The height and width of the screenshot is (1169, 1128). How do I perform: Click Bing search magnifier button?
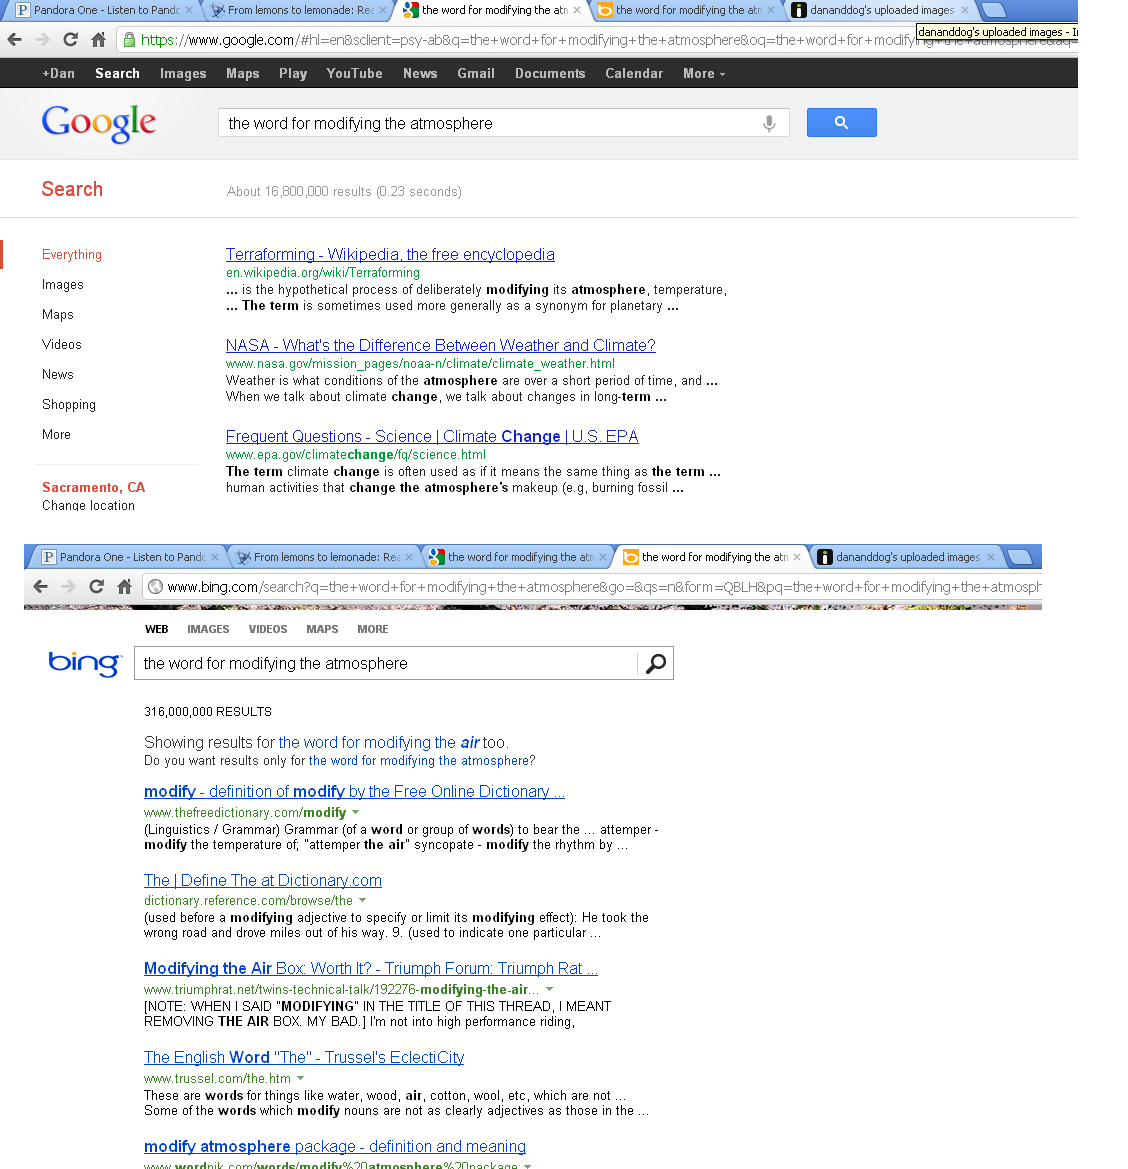[655, 663]
